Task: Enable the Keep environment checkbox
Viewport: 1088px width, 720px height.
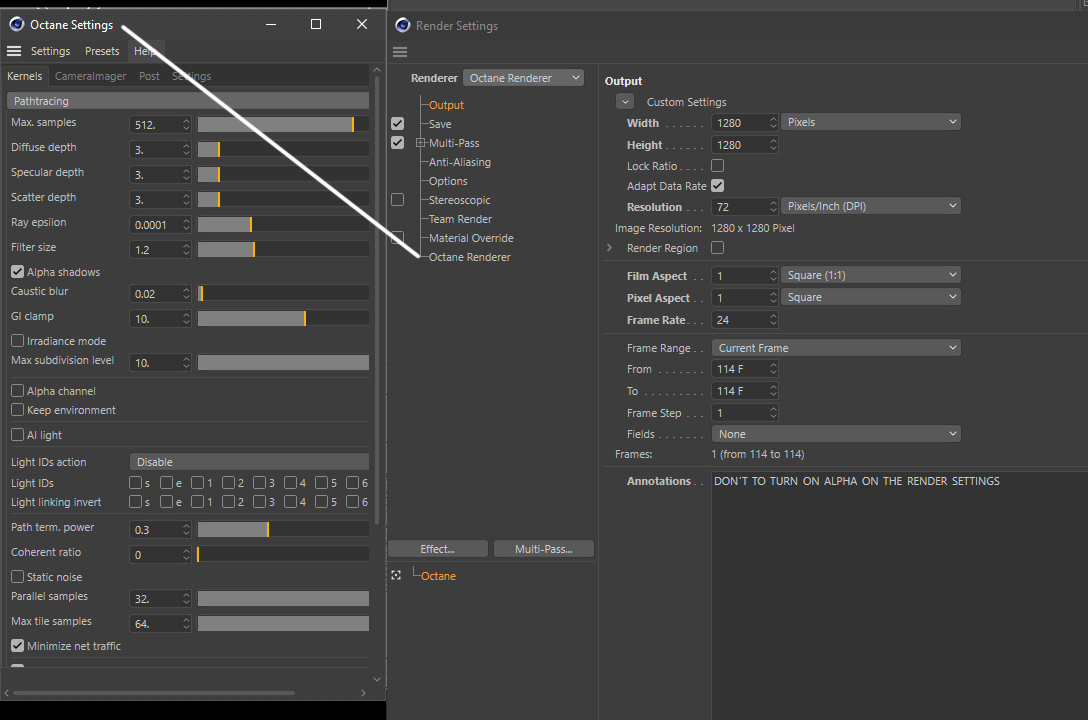Action: [x=17, y=410]
